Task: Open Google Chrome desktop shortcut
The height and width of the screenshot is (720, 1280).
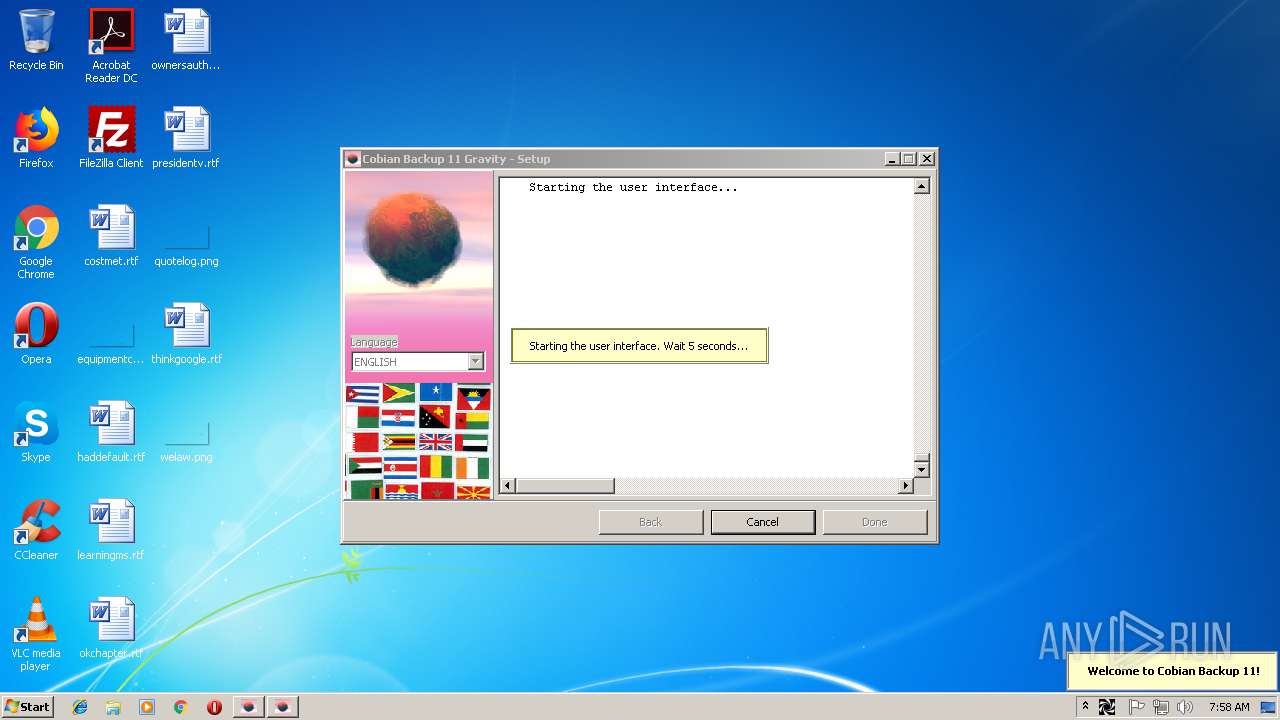Action: tap(36, 242)
